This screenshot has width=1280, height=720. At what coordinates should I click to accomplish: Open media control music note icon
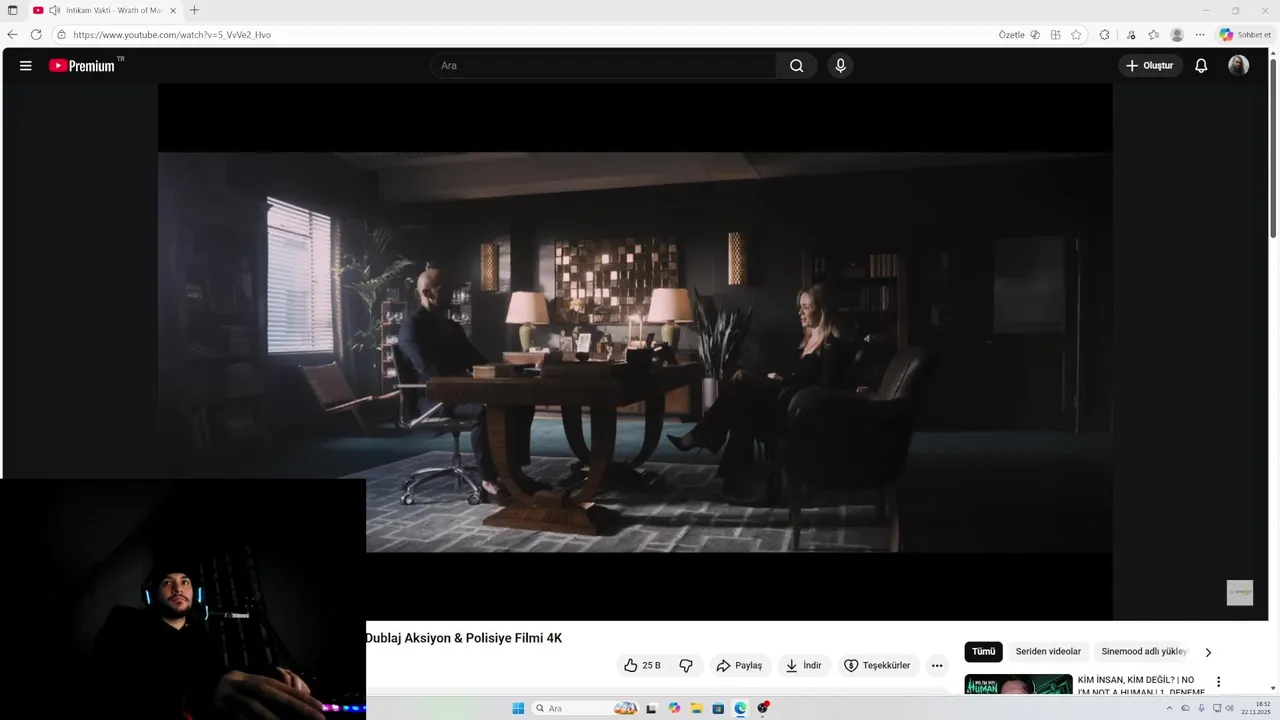click(1131, 35)
